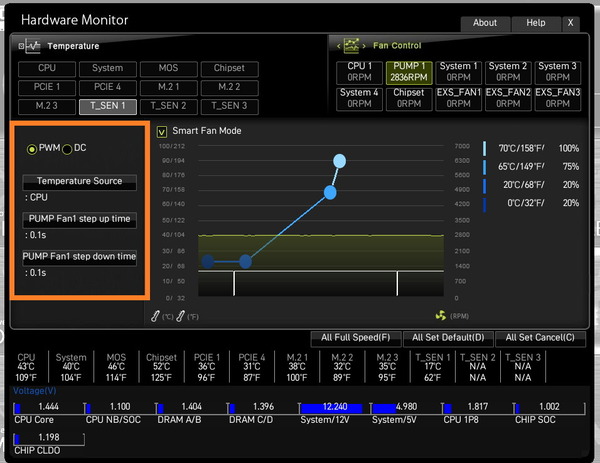The width and height of the screenshot is (600, 463).
Task: Click the green fan RPM icon
Action: (441, 315)
